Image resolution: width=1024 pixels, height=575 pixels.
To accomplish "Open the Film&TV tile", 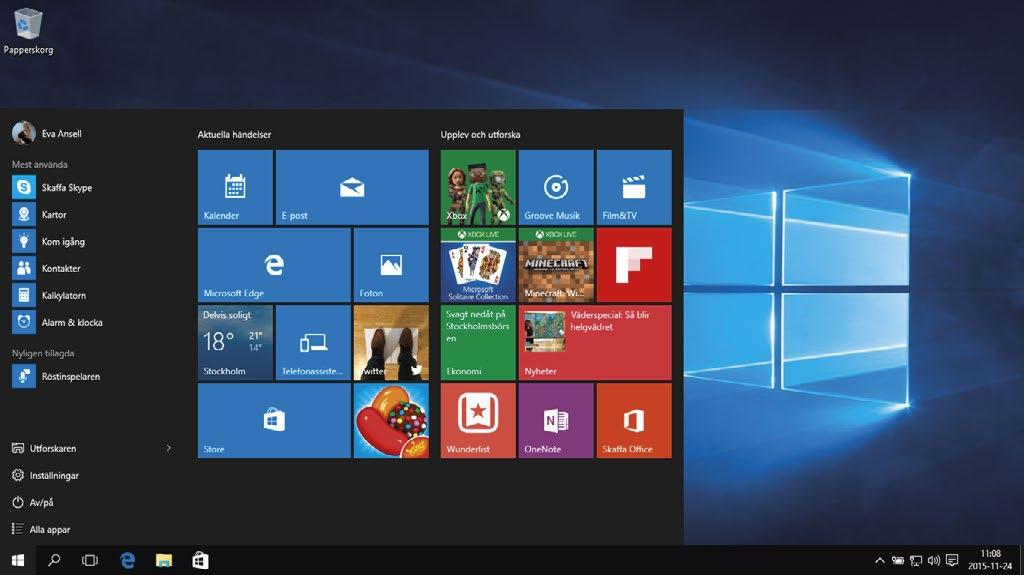I will [633, 187].
